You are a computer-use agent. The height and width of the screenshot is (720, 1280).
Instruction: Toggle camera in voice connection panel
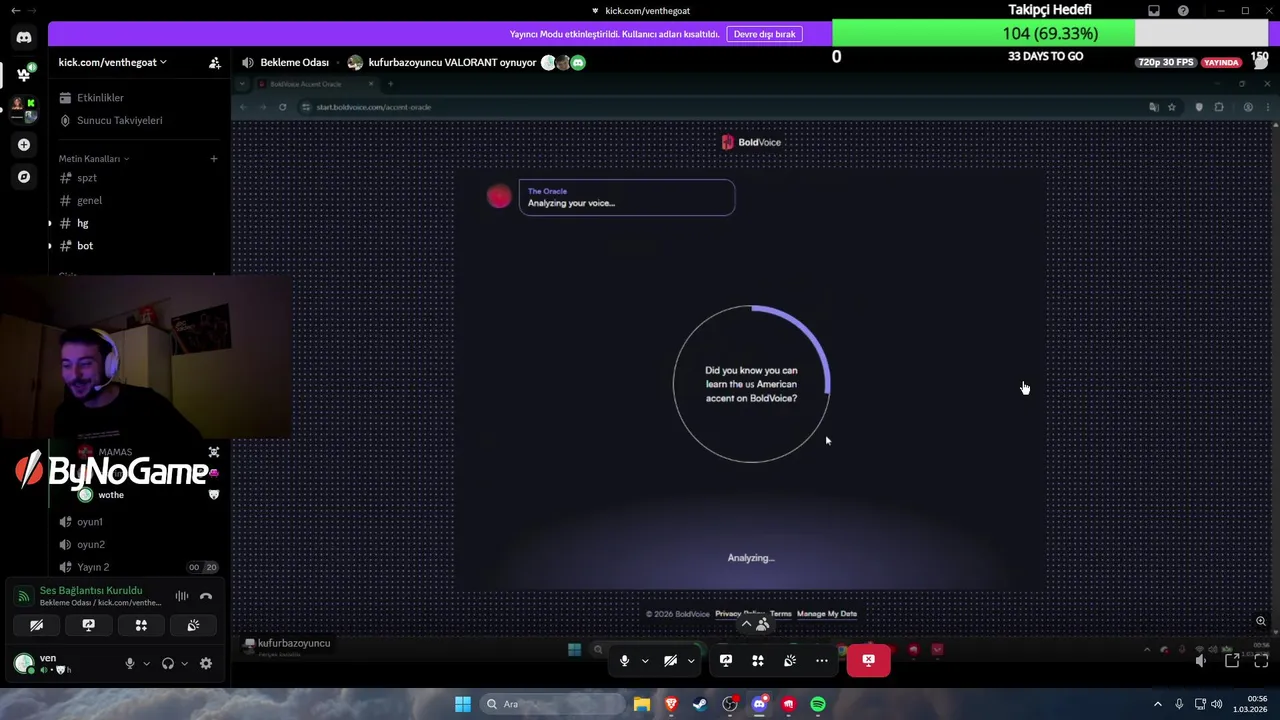pos(36,625)
